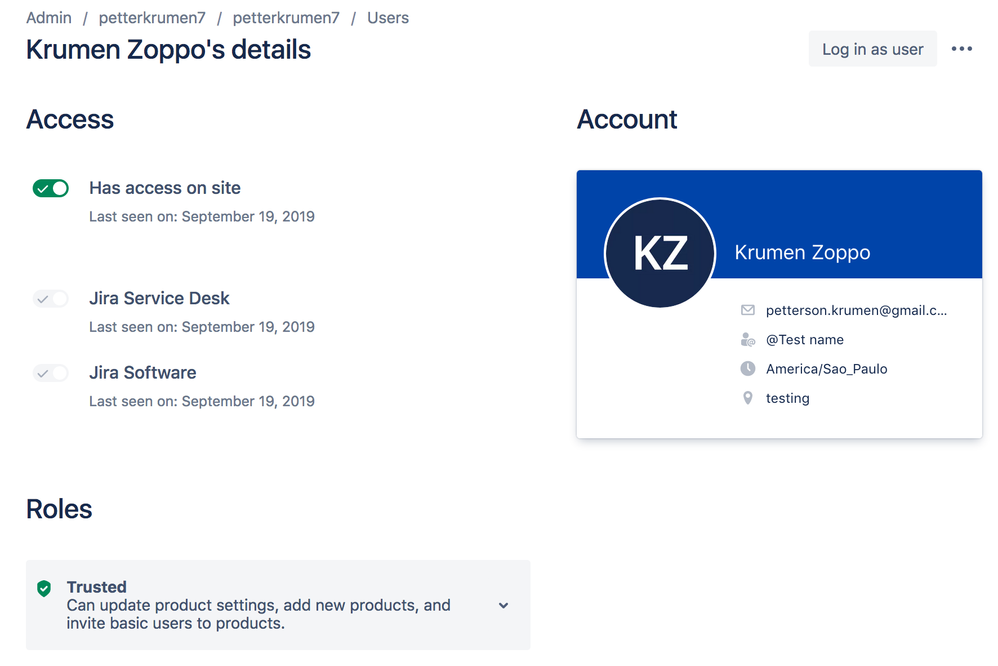Expand the Trusted role description chevron
The image size is (998, 666).
pos(503,604)
